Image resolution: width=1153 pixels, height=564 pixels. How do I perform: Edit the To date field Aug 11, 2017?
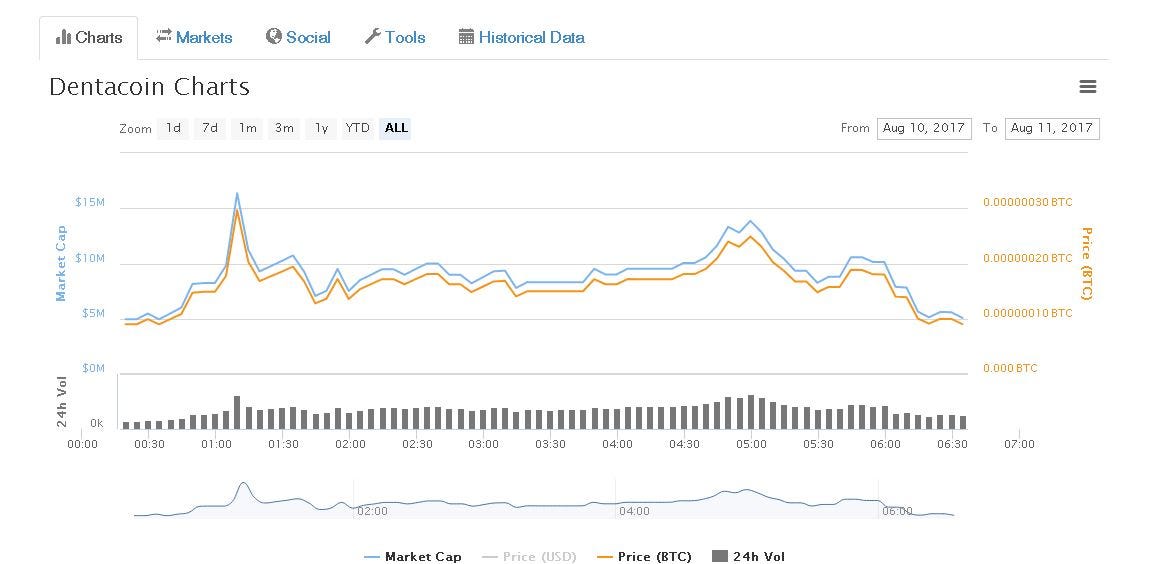pyautogui.click(x=1052, y=128)
